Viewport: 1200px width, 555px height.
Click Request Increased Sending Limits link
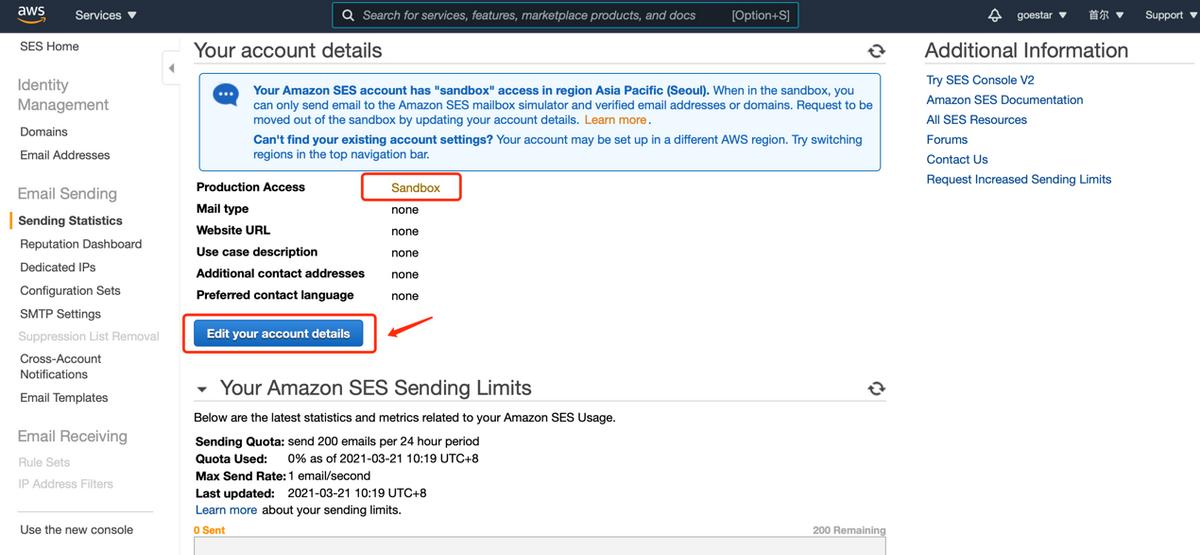coord(1019,180)
